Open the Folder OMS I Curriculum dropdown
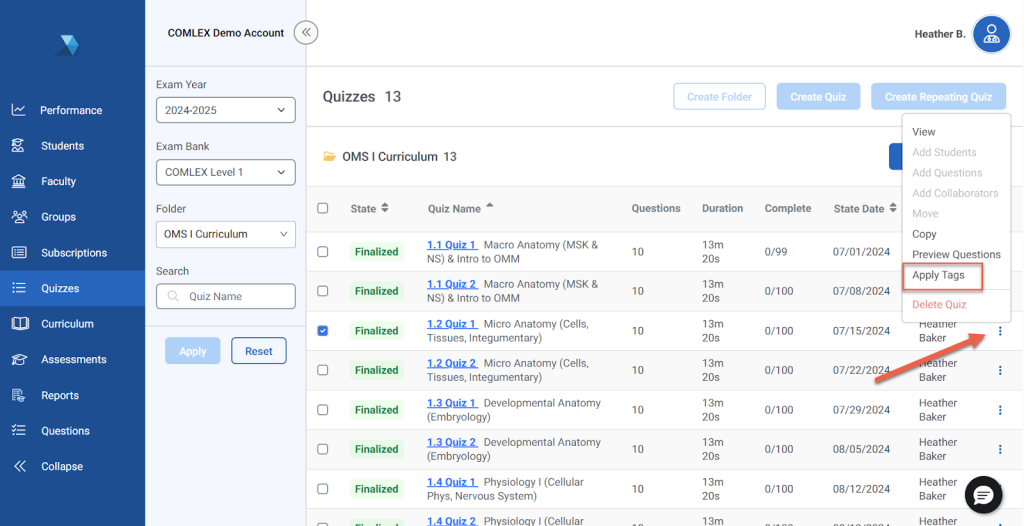 click(225, 234)
